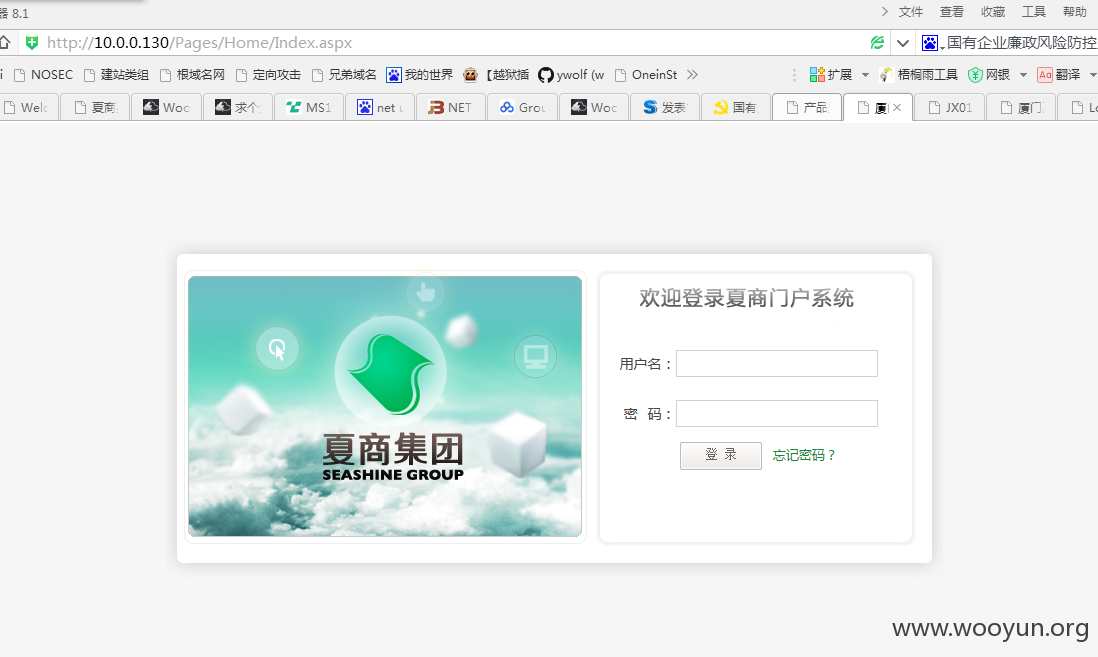
Task: Open the 帮助 menu
Action: pos(1074,12)
